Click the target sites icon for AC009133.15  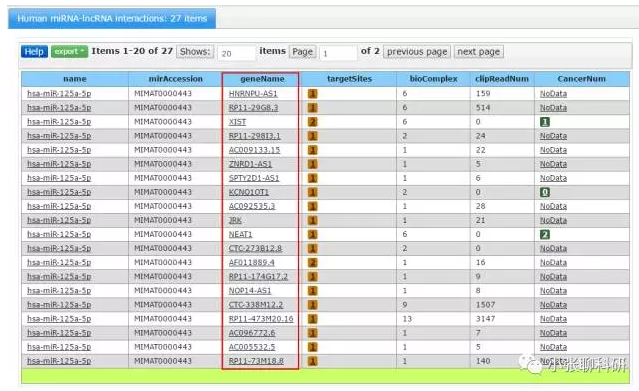(x=313, y=150)
